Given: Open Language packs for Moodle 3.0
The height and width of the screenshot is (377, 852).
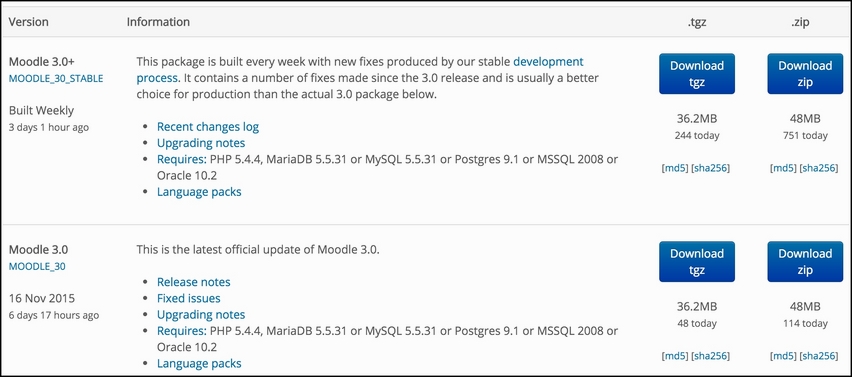Looking at the screenshot, I should pyautogui.click(x=199, y=363).
